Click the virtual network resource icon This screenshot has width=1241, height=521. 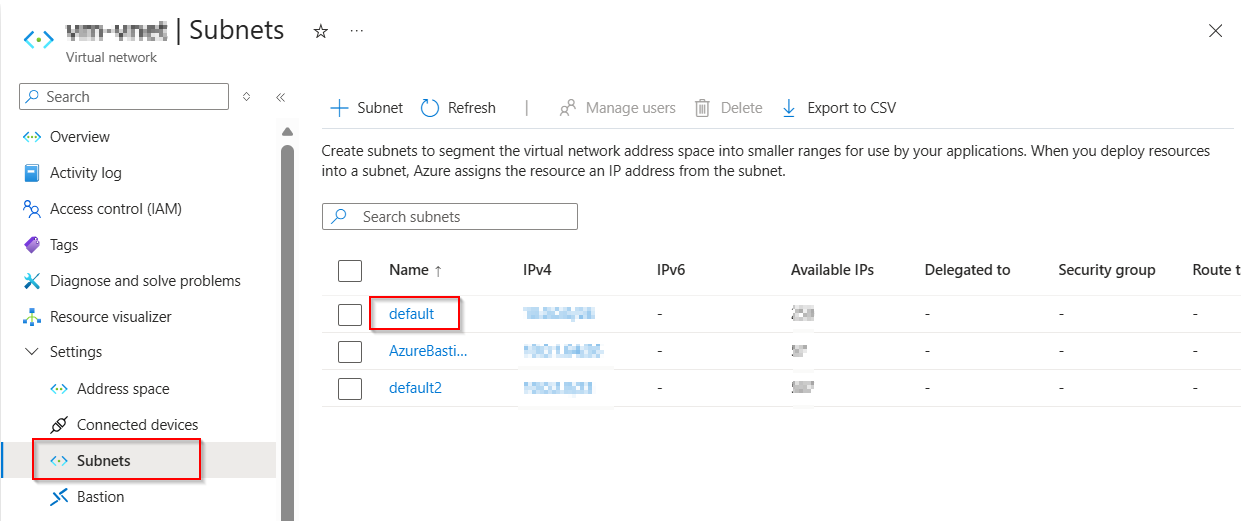click(39, 40)
